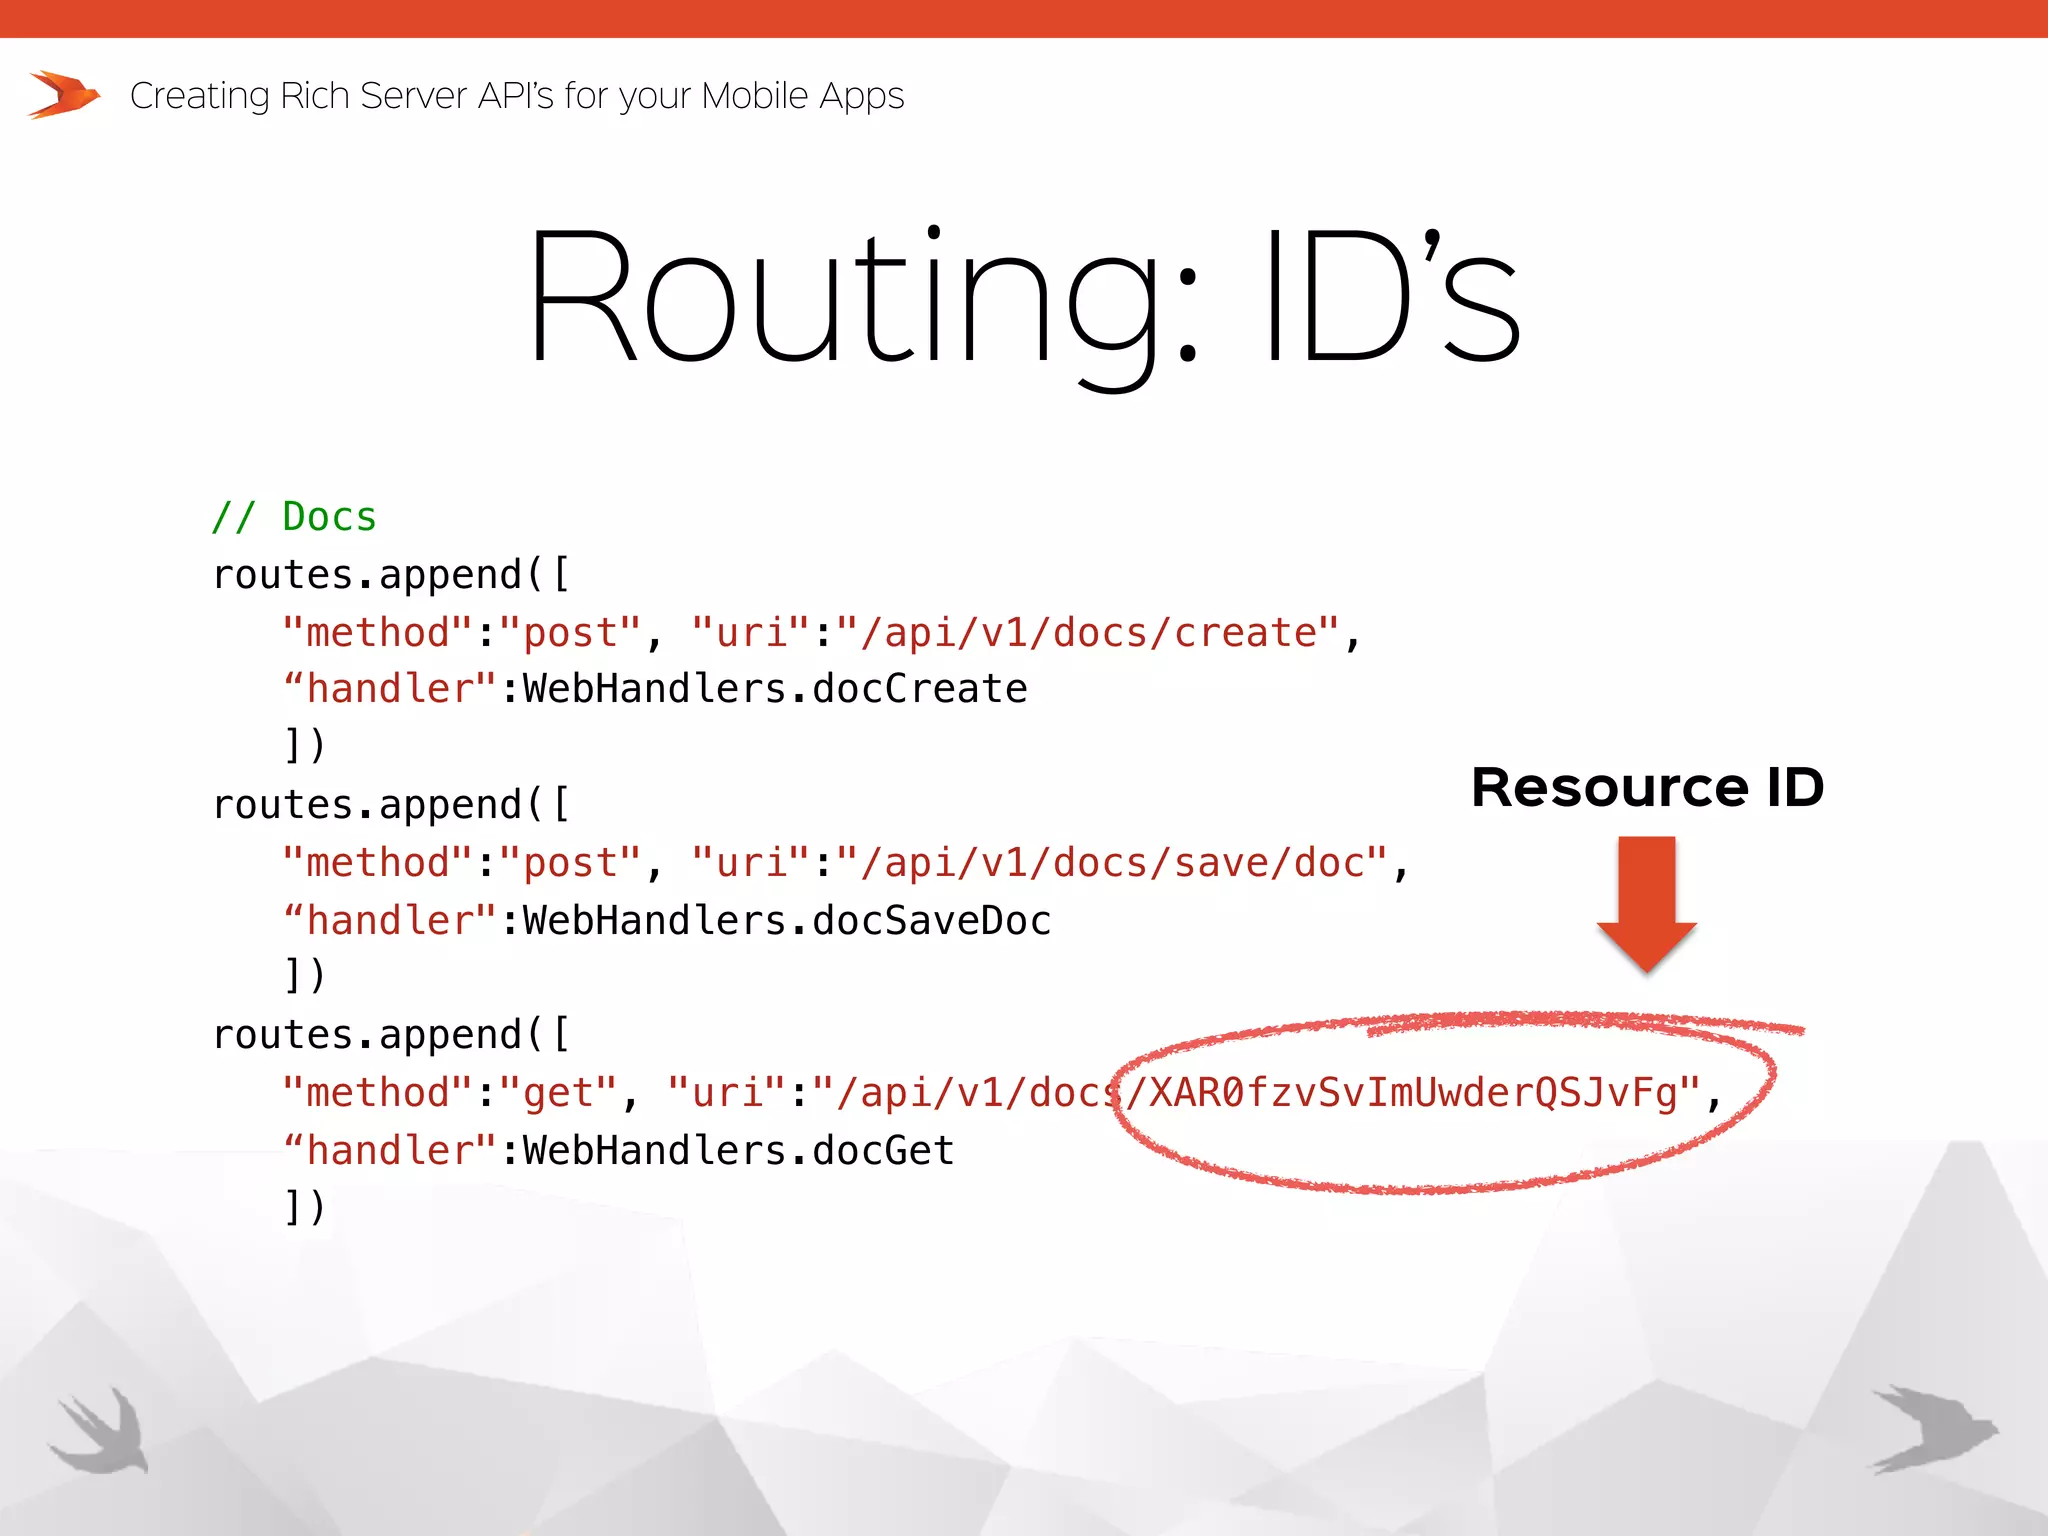Click the uri string "/api/v1/docs/save/doc"
This screenshot has width=2048, height=1536.
pyautogui.click(x=1112, y=863)
